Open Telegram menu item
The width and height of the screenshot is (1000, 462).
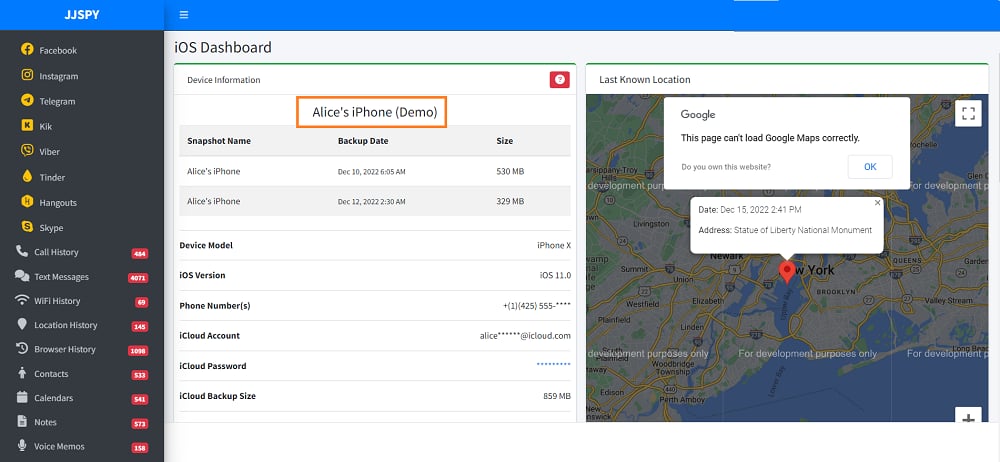[57, 101]
